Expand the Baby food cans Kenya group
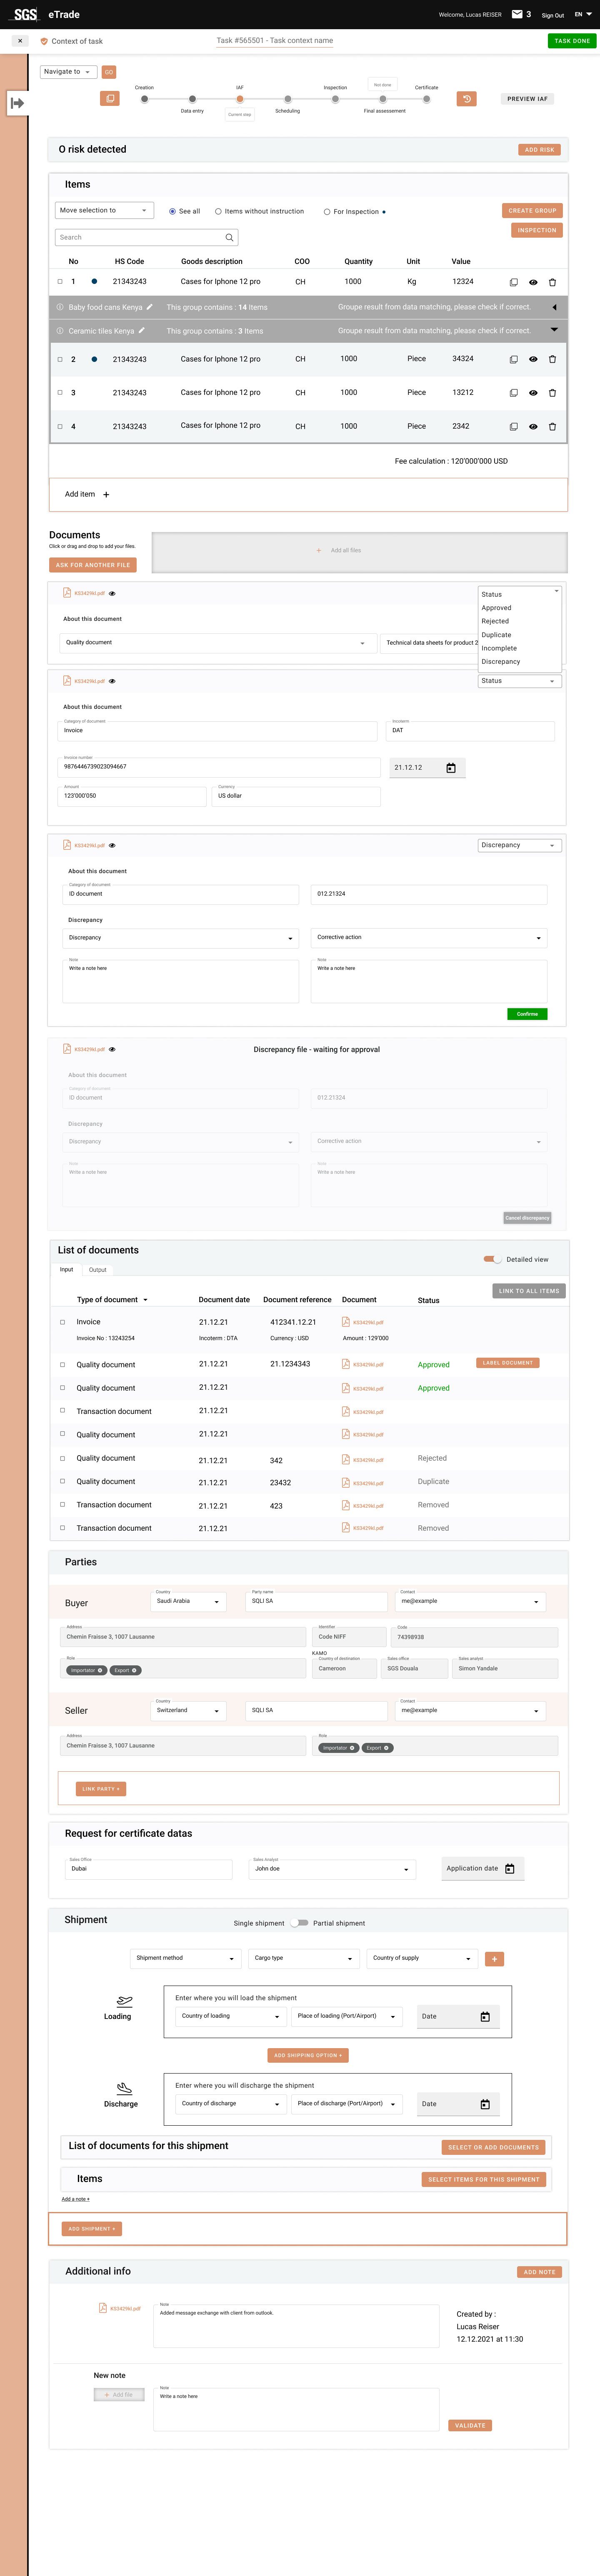This screenshot has width=600, height=2576. [x=554, y=307]
